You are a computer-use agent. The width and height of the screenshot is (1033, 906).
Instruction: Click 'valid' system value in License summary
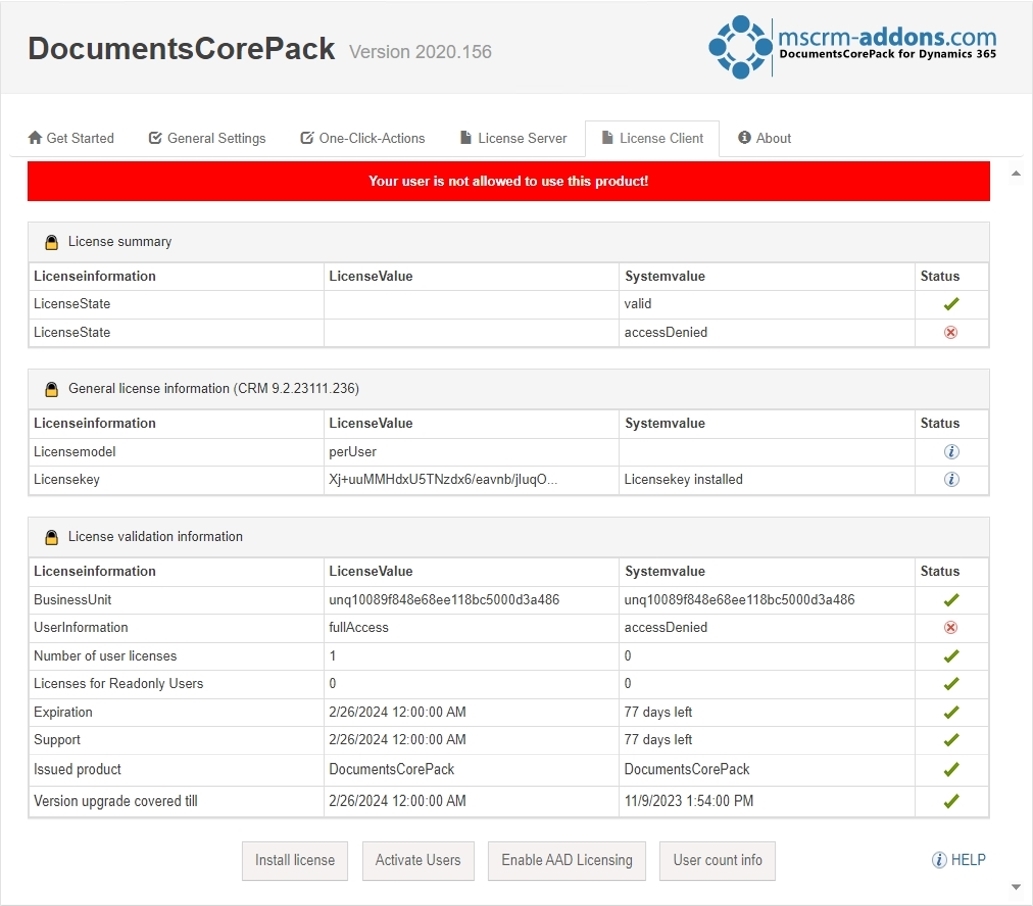(x=638, y=304)
